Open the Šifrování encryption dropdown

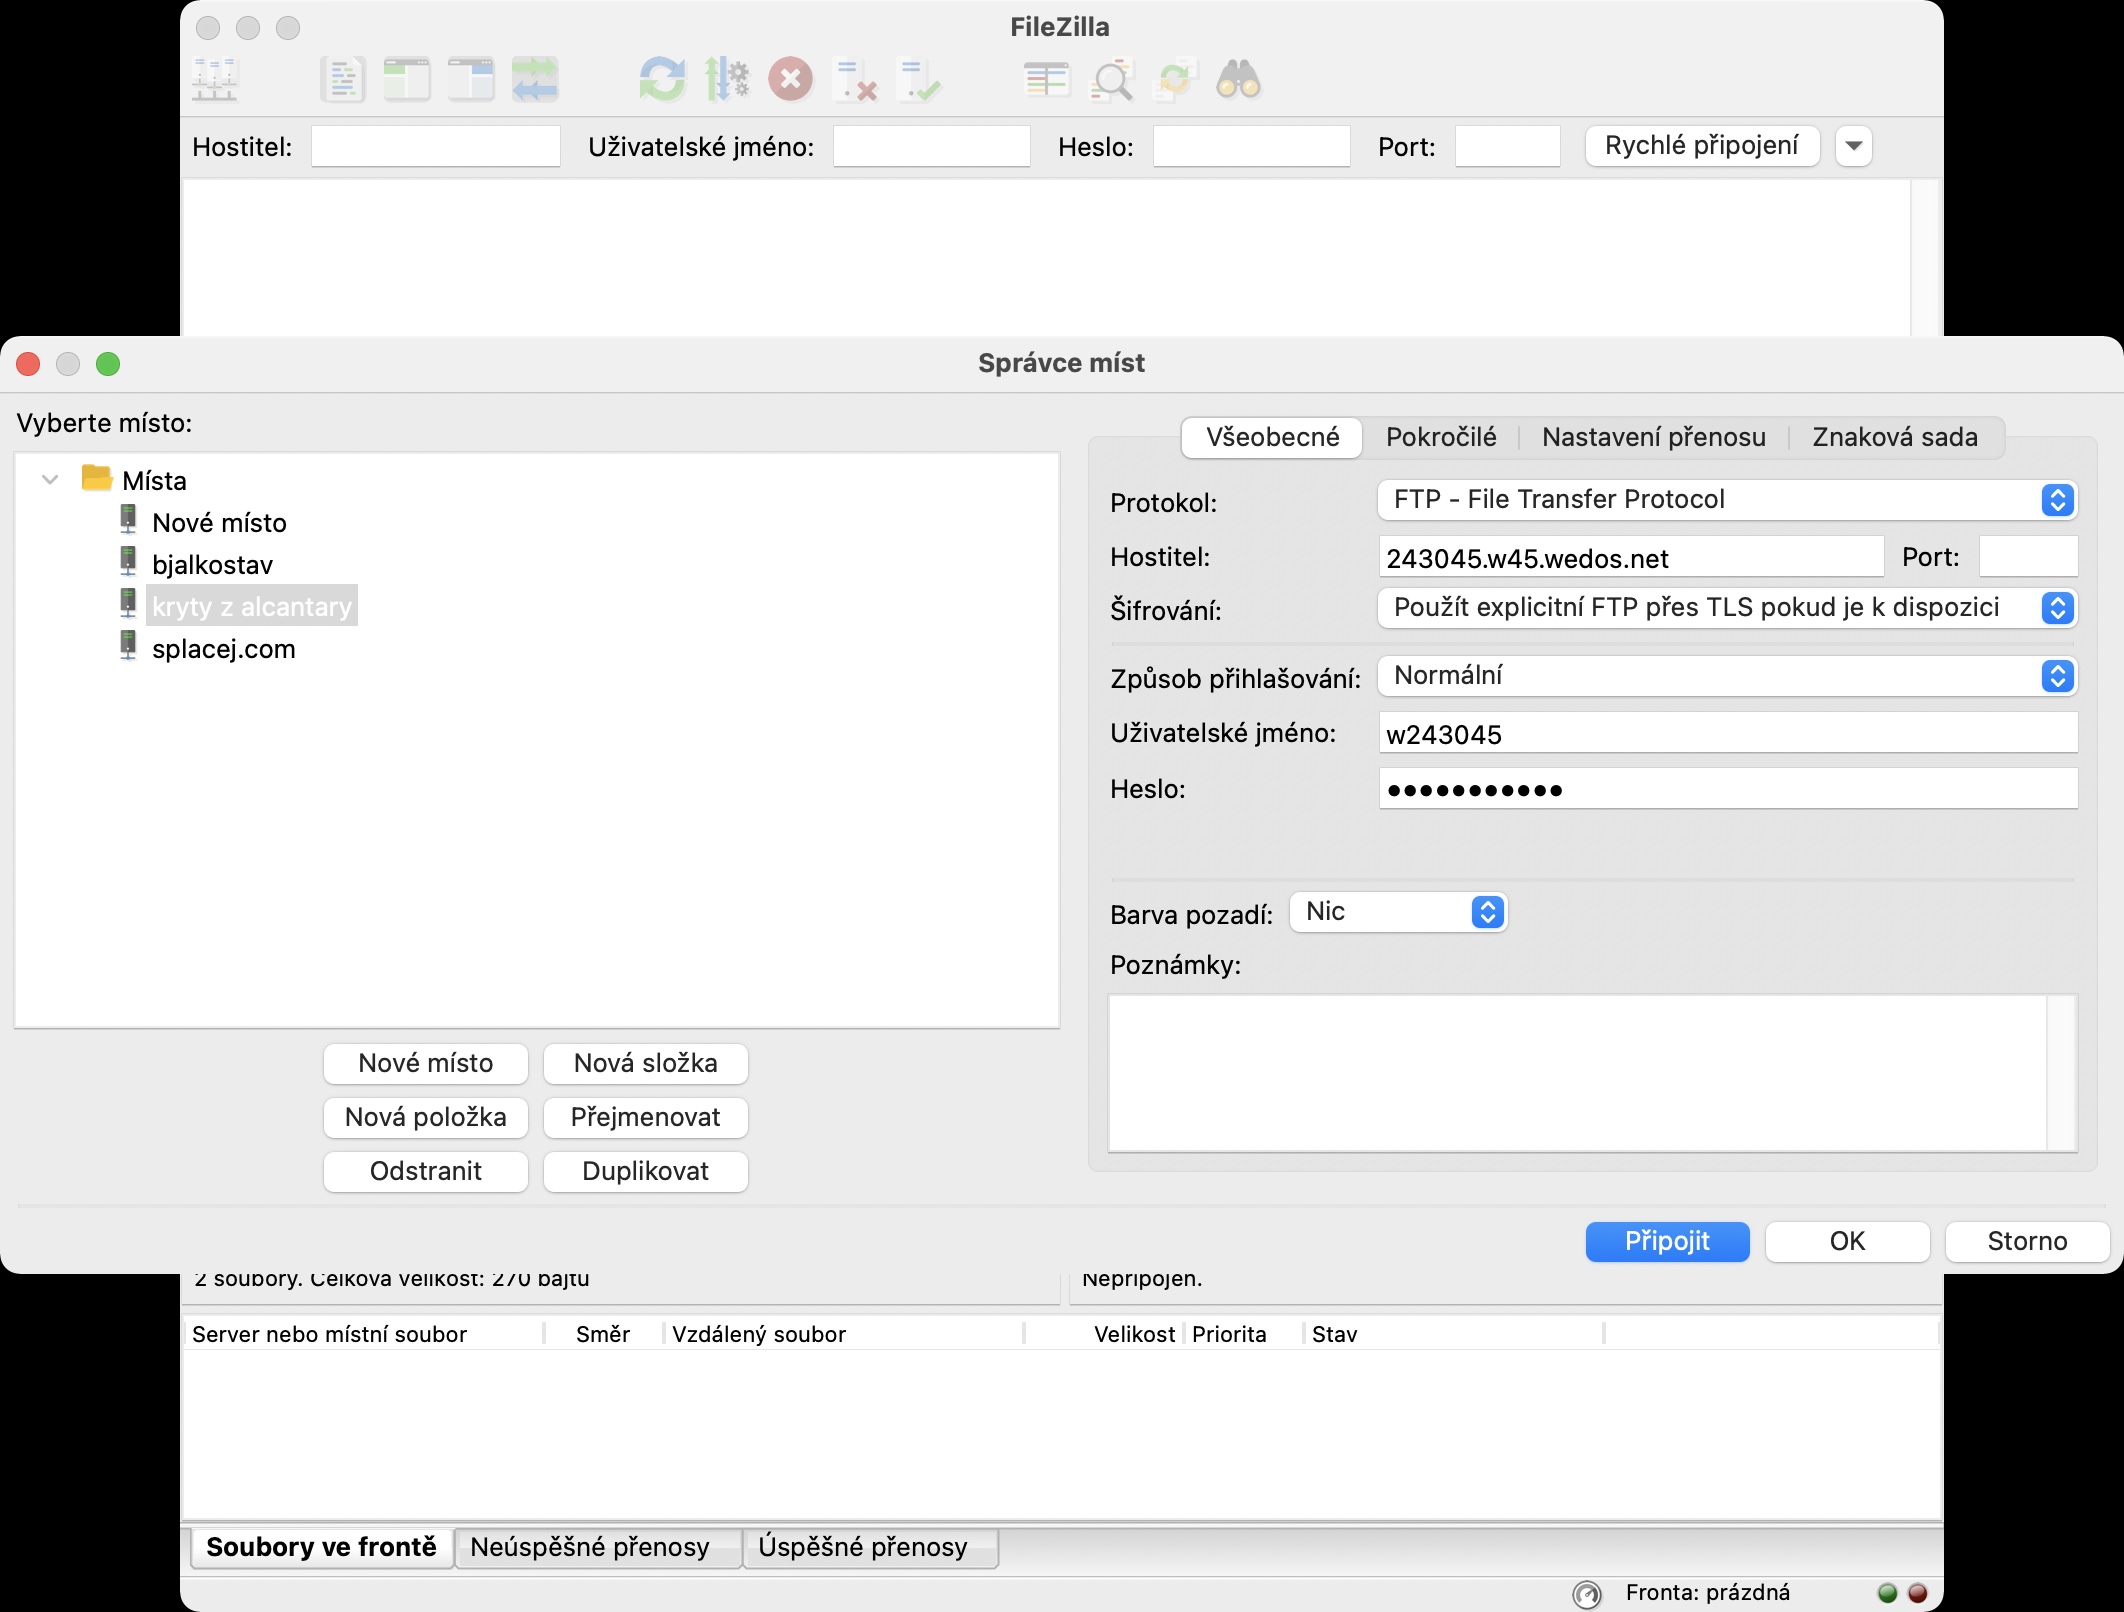[x=1727, y=608]
